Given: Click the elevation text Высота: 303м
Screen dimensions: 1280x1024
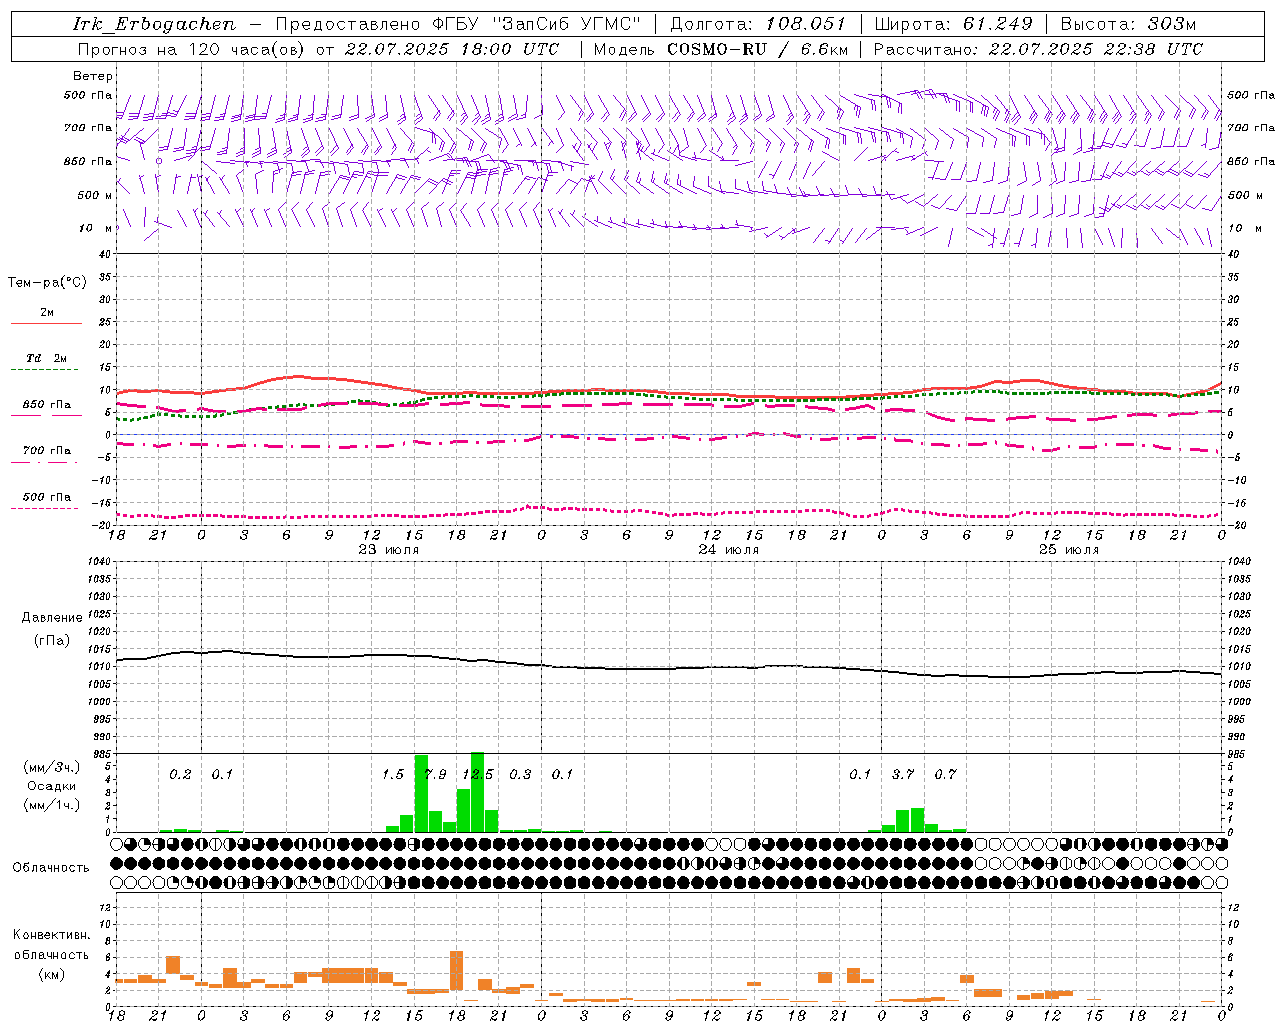Looking at the screenshot, I should point(1128,24).
